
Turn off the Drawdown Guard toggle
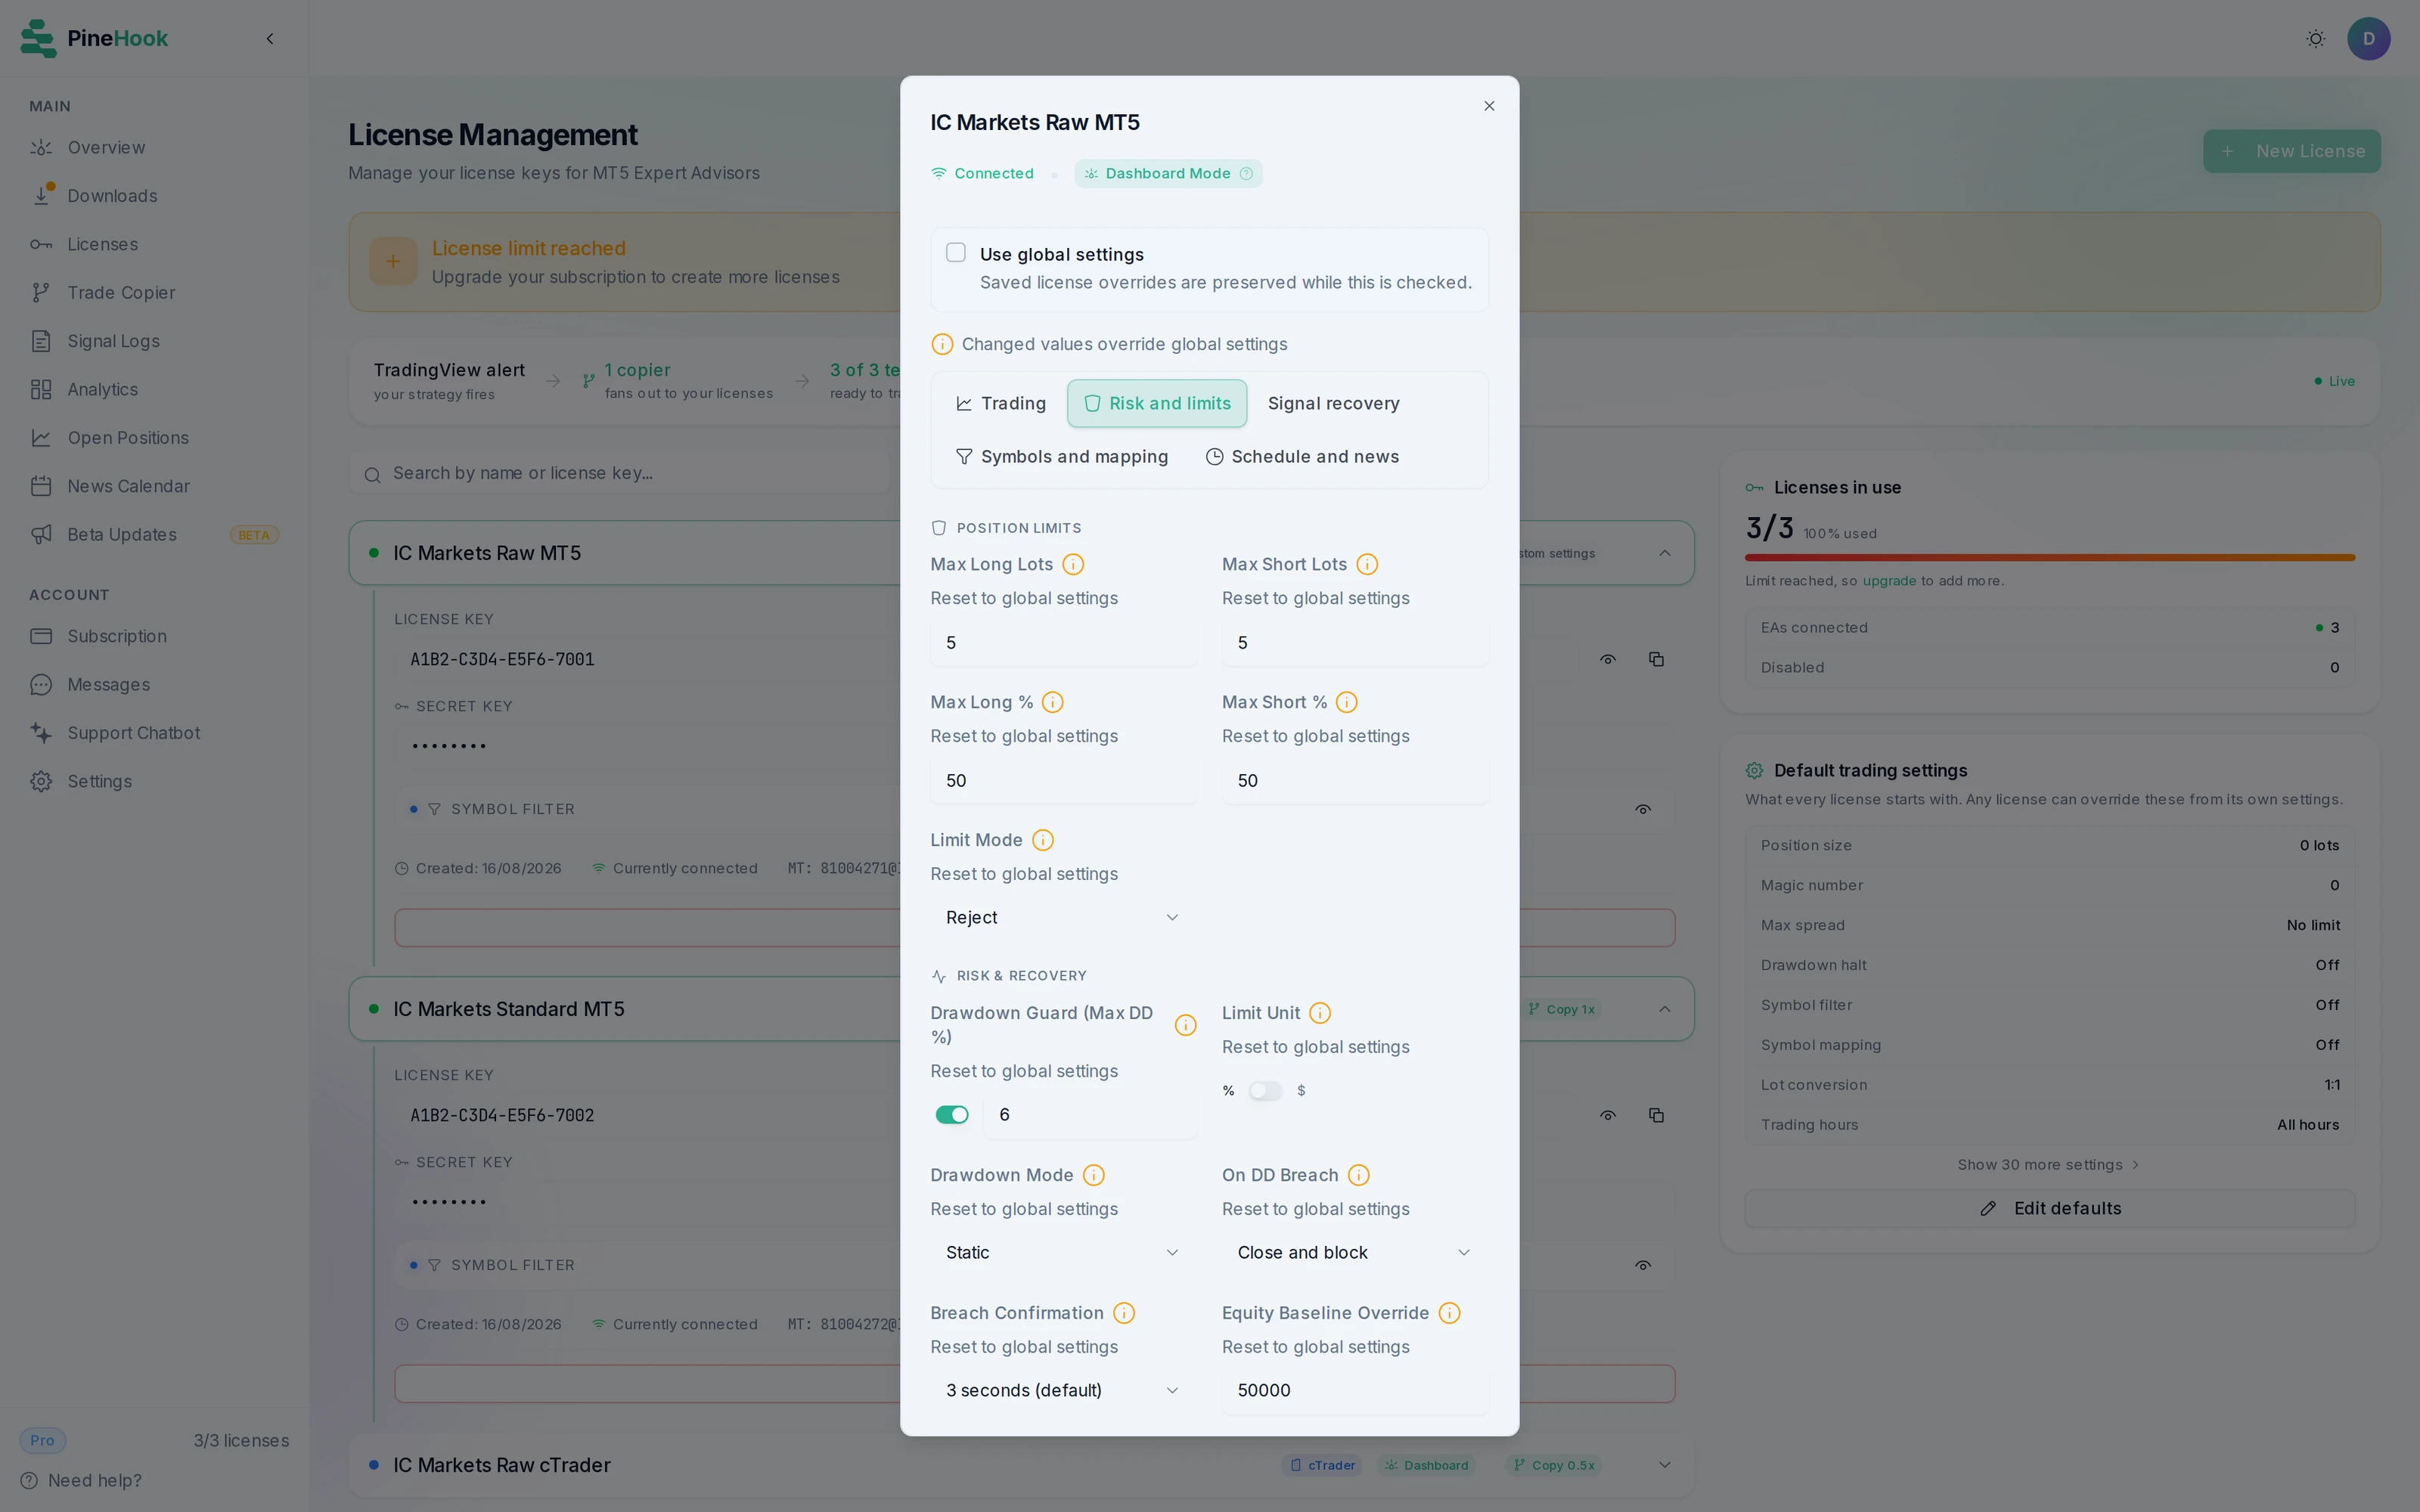pos(951,1115)
